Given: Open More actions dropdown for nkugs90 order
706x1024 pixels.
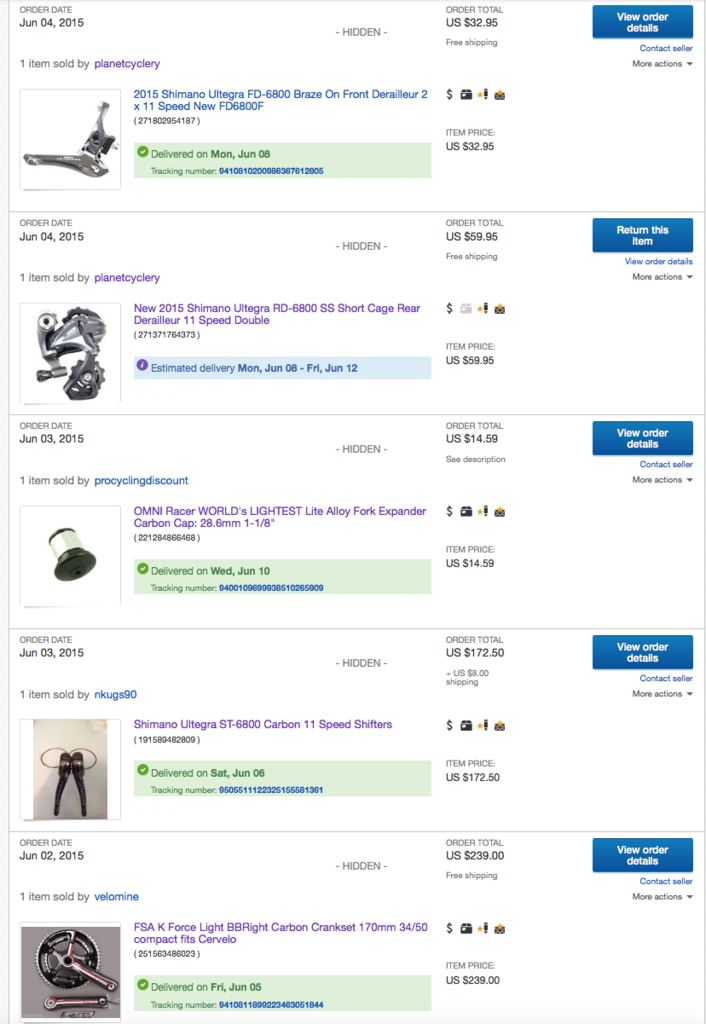Looking at the screenshot, I should click(x=663, y=694).
